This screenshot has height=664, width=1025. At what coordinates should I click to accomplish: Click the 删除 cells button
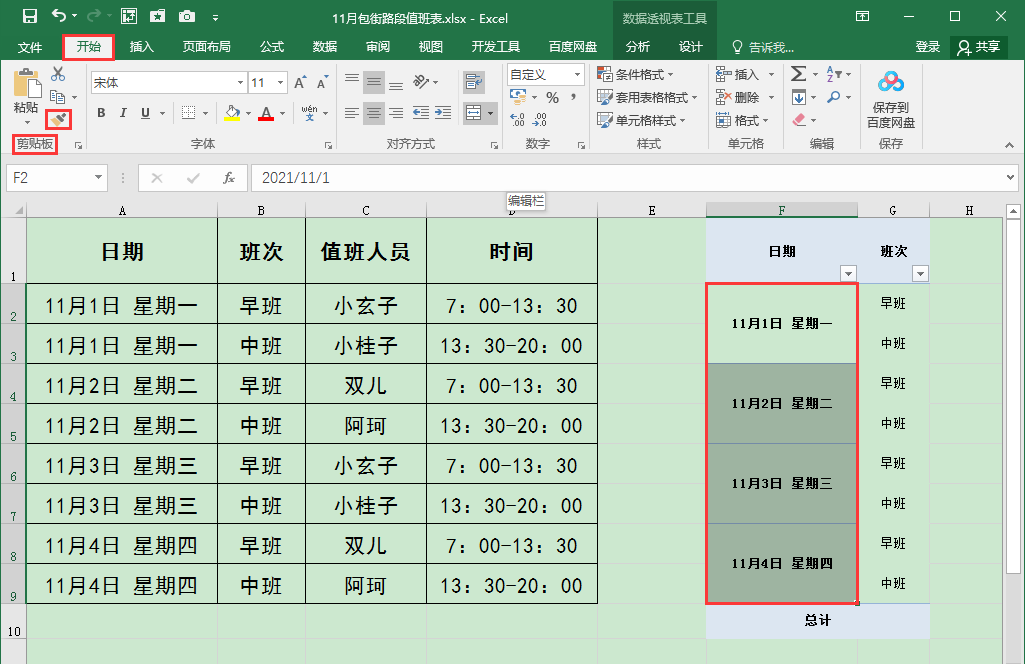point(745,97)
